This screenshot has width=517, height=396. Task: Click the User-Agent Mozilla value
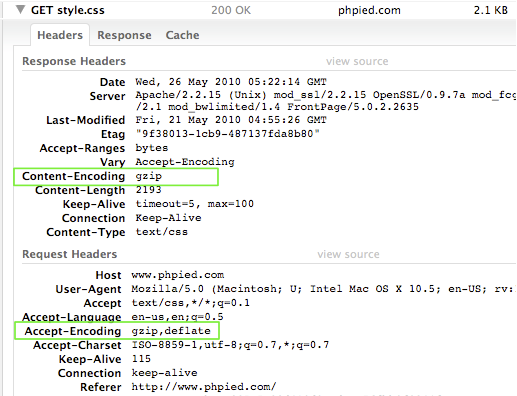click(323, 289)
